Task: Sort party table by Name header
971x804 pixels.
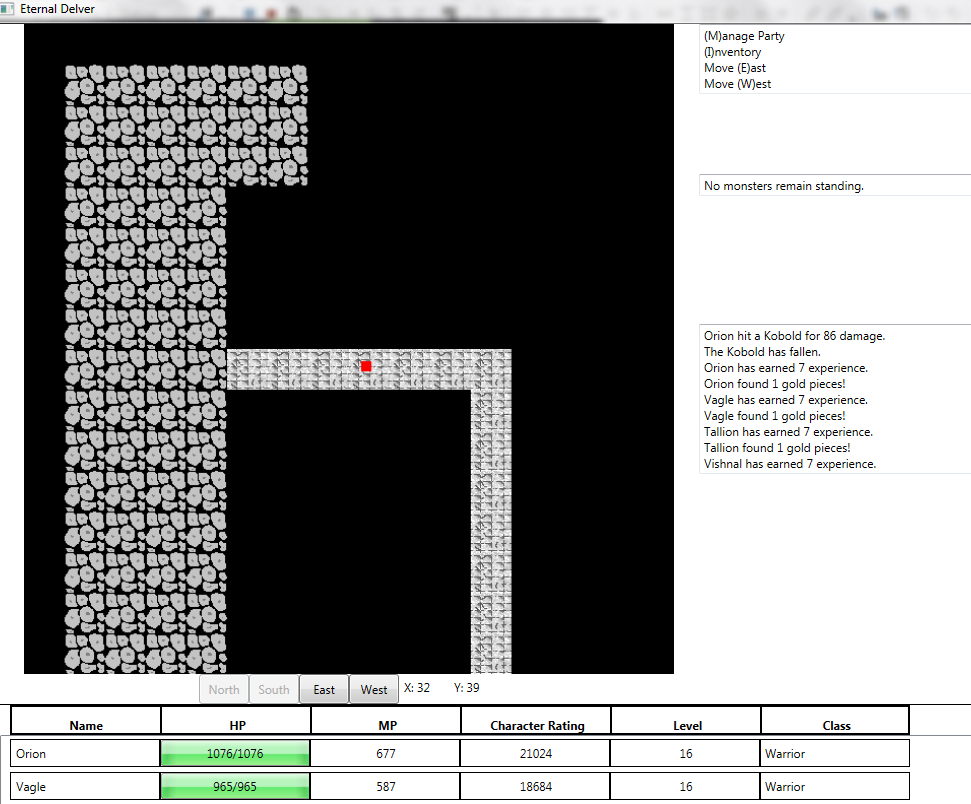Action: click(86, 725)
